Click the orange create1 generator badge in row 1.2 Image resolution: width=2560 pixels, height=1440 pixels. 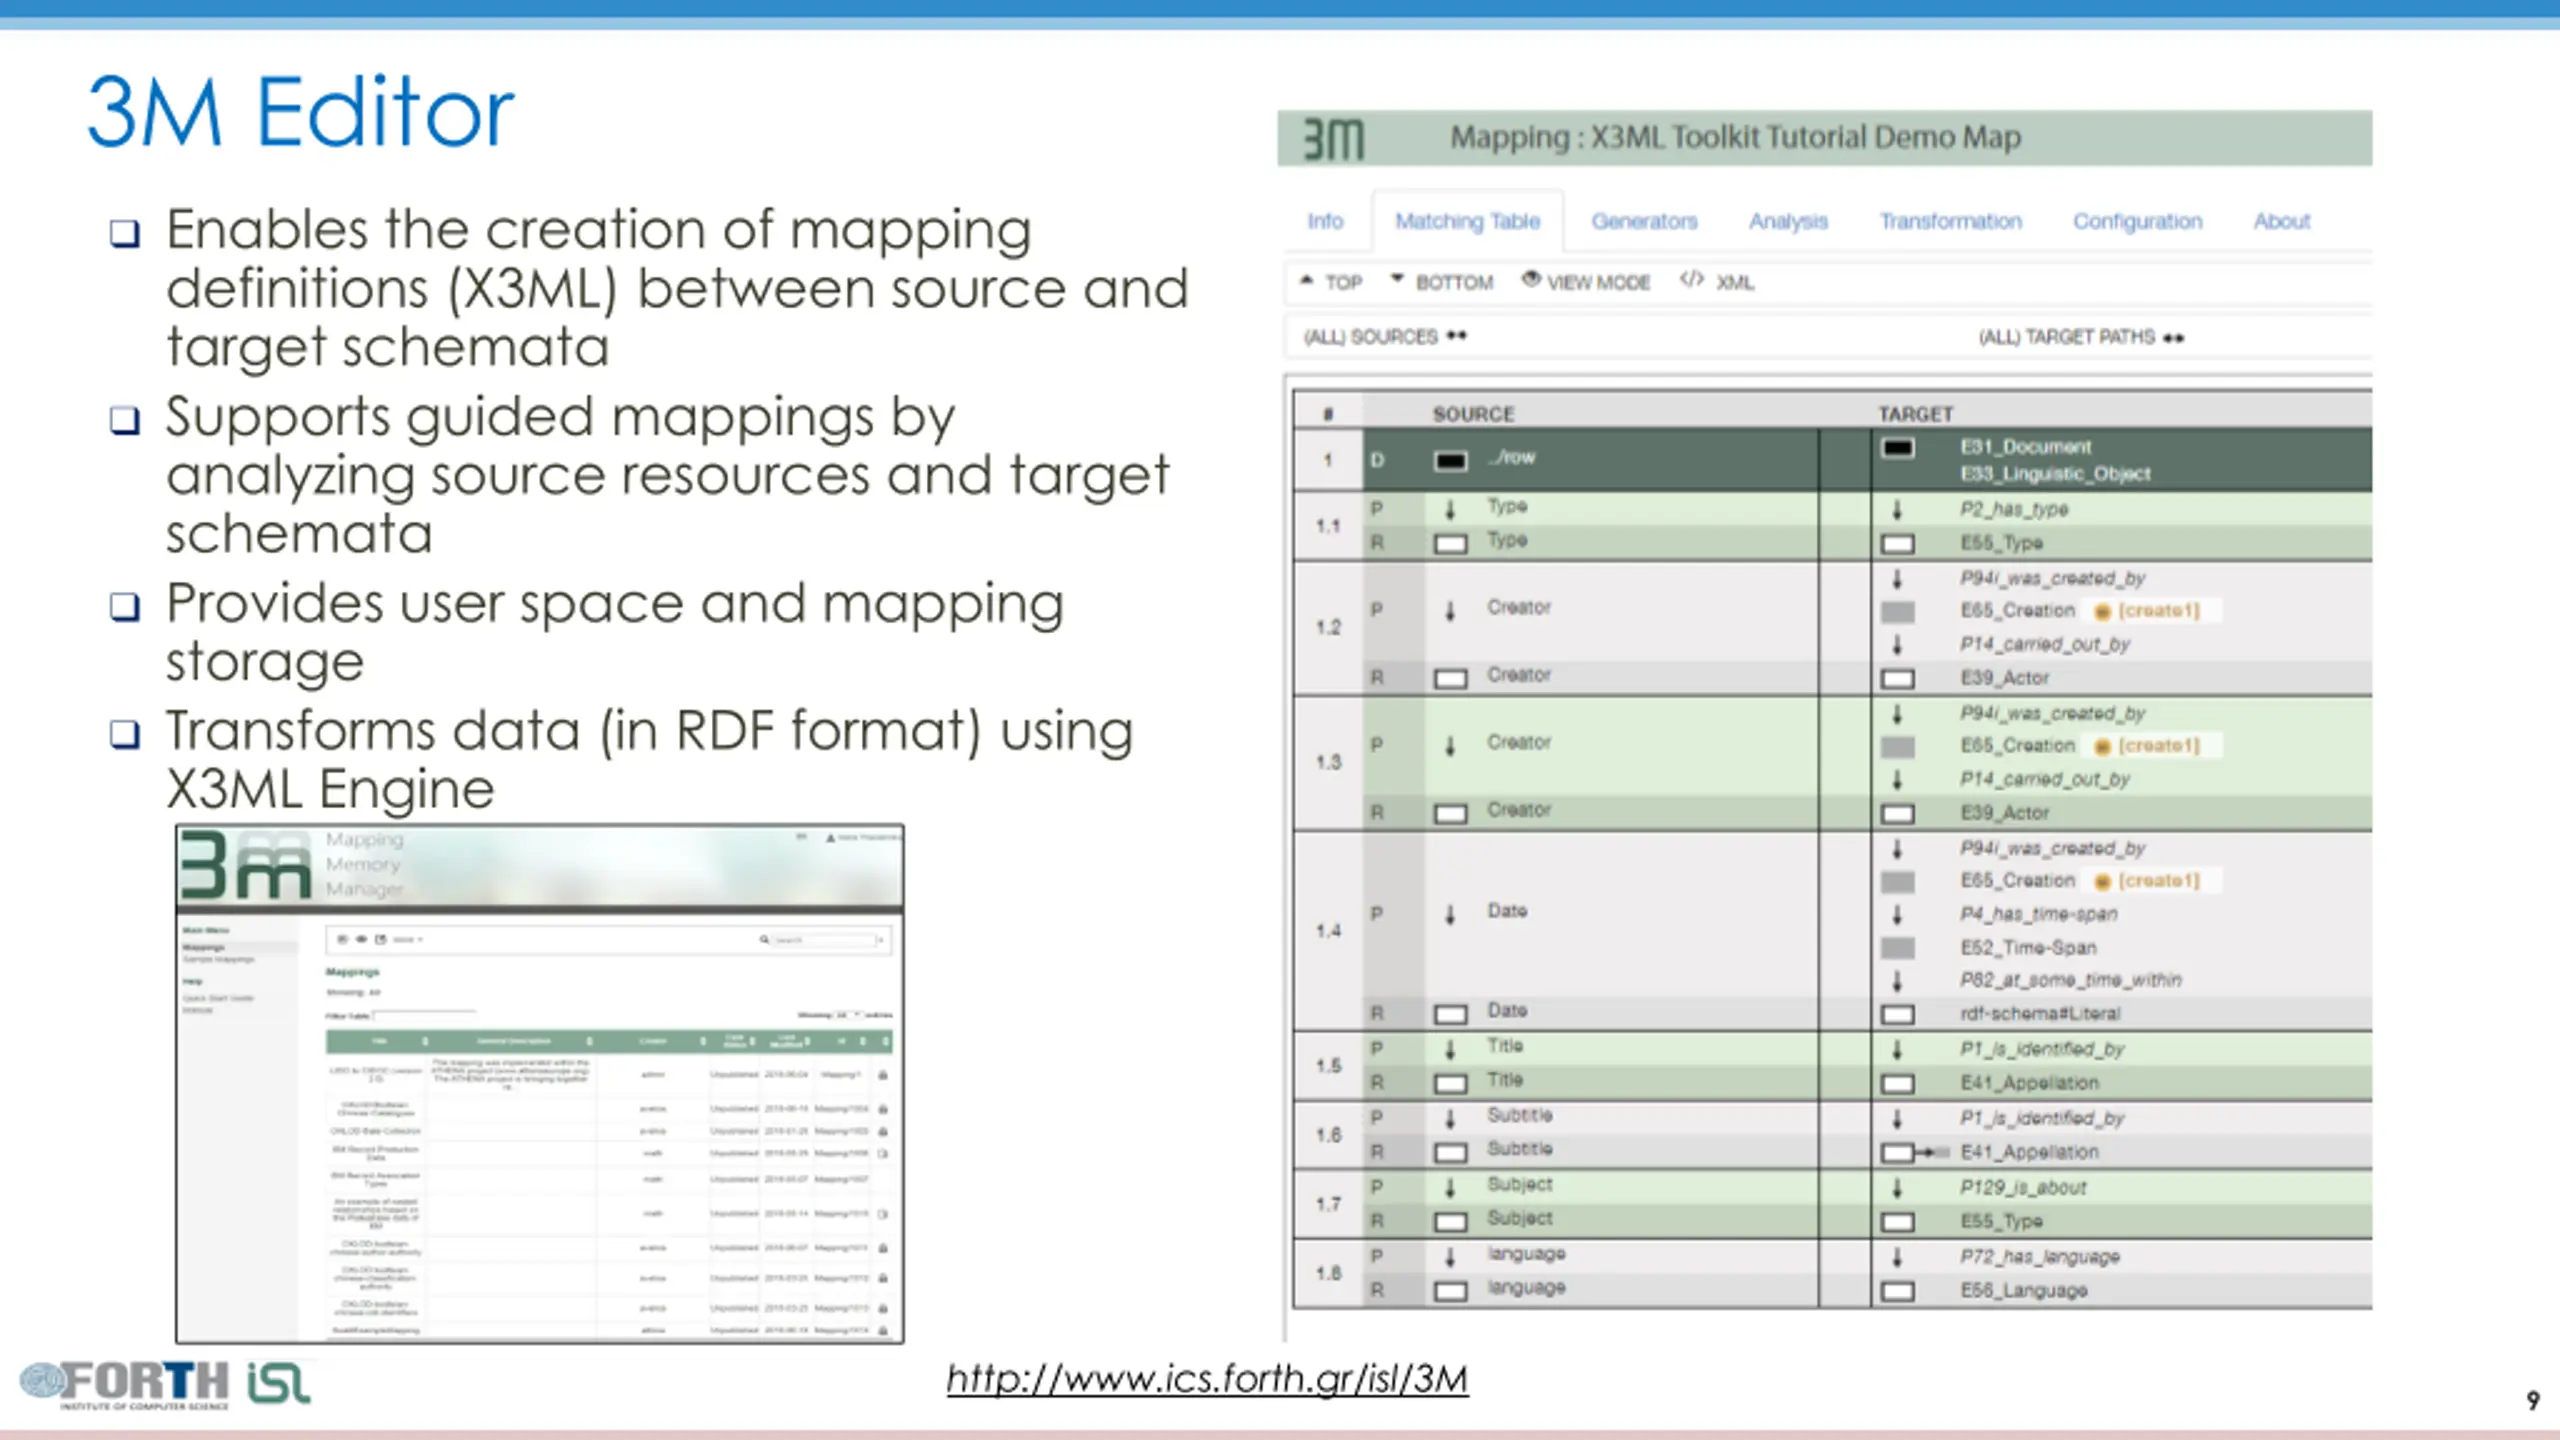(x=2148, y=610)
